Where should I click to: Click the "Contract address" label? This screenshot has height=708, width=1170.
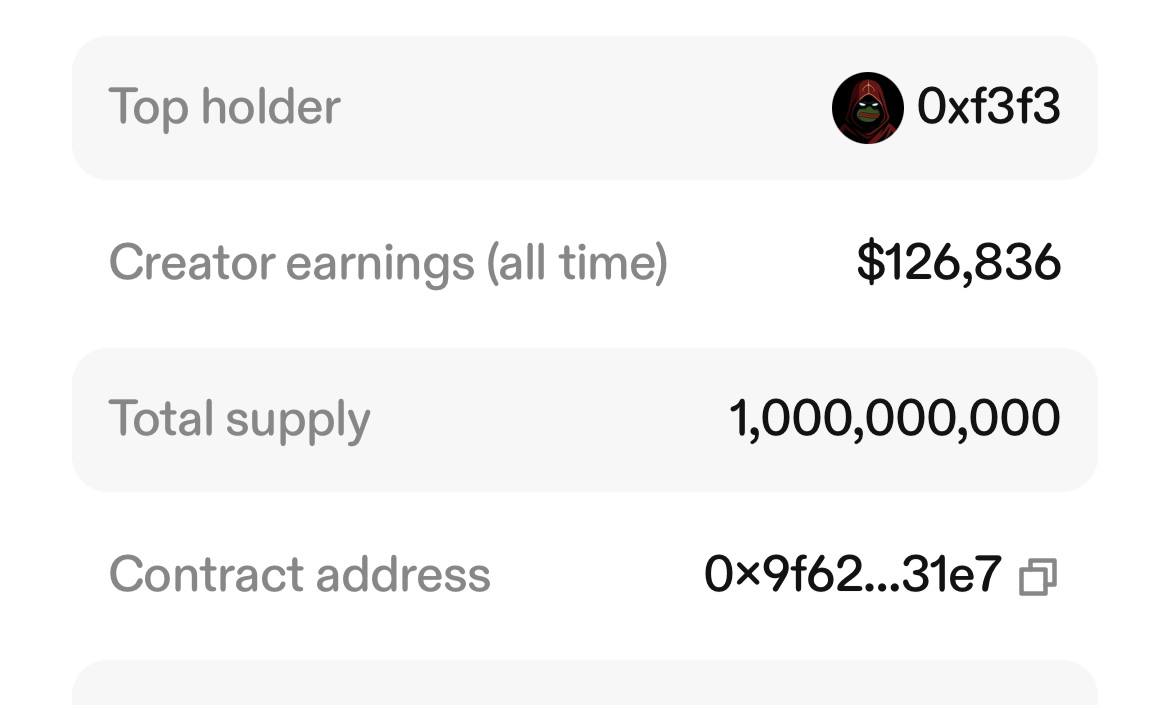[x=299, y=575]
